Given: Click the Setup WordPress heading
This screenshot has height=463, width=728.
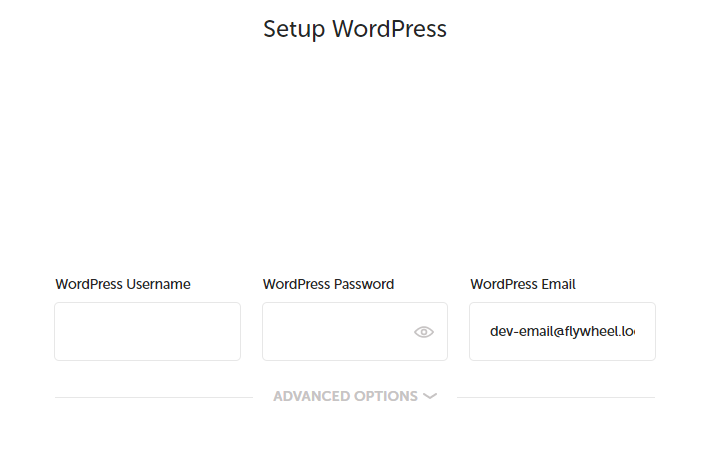Looking at the screenshot, I should pyautogui.click(x=355, y=29).
